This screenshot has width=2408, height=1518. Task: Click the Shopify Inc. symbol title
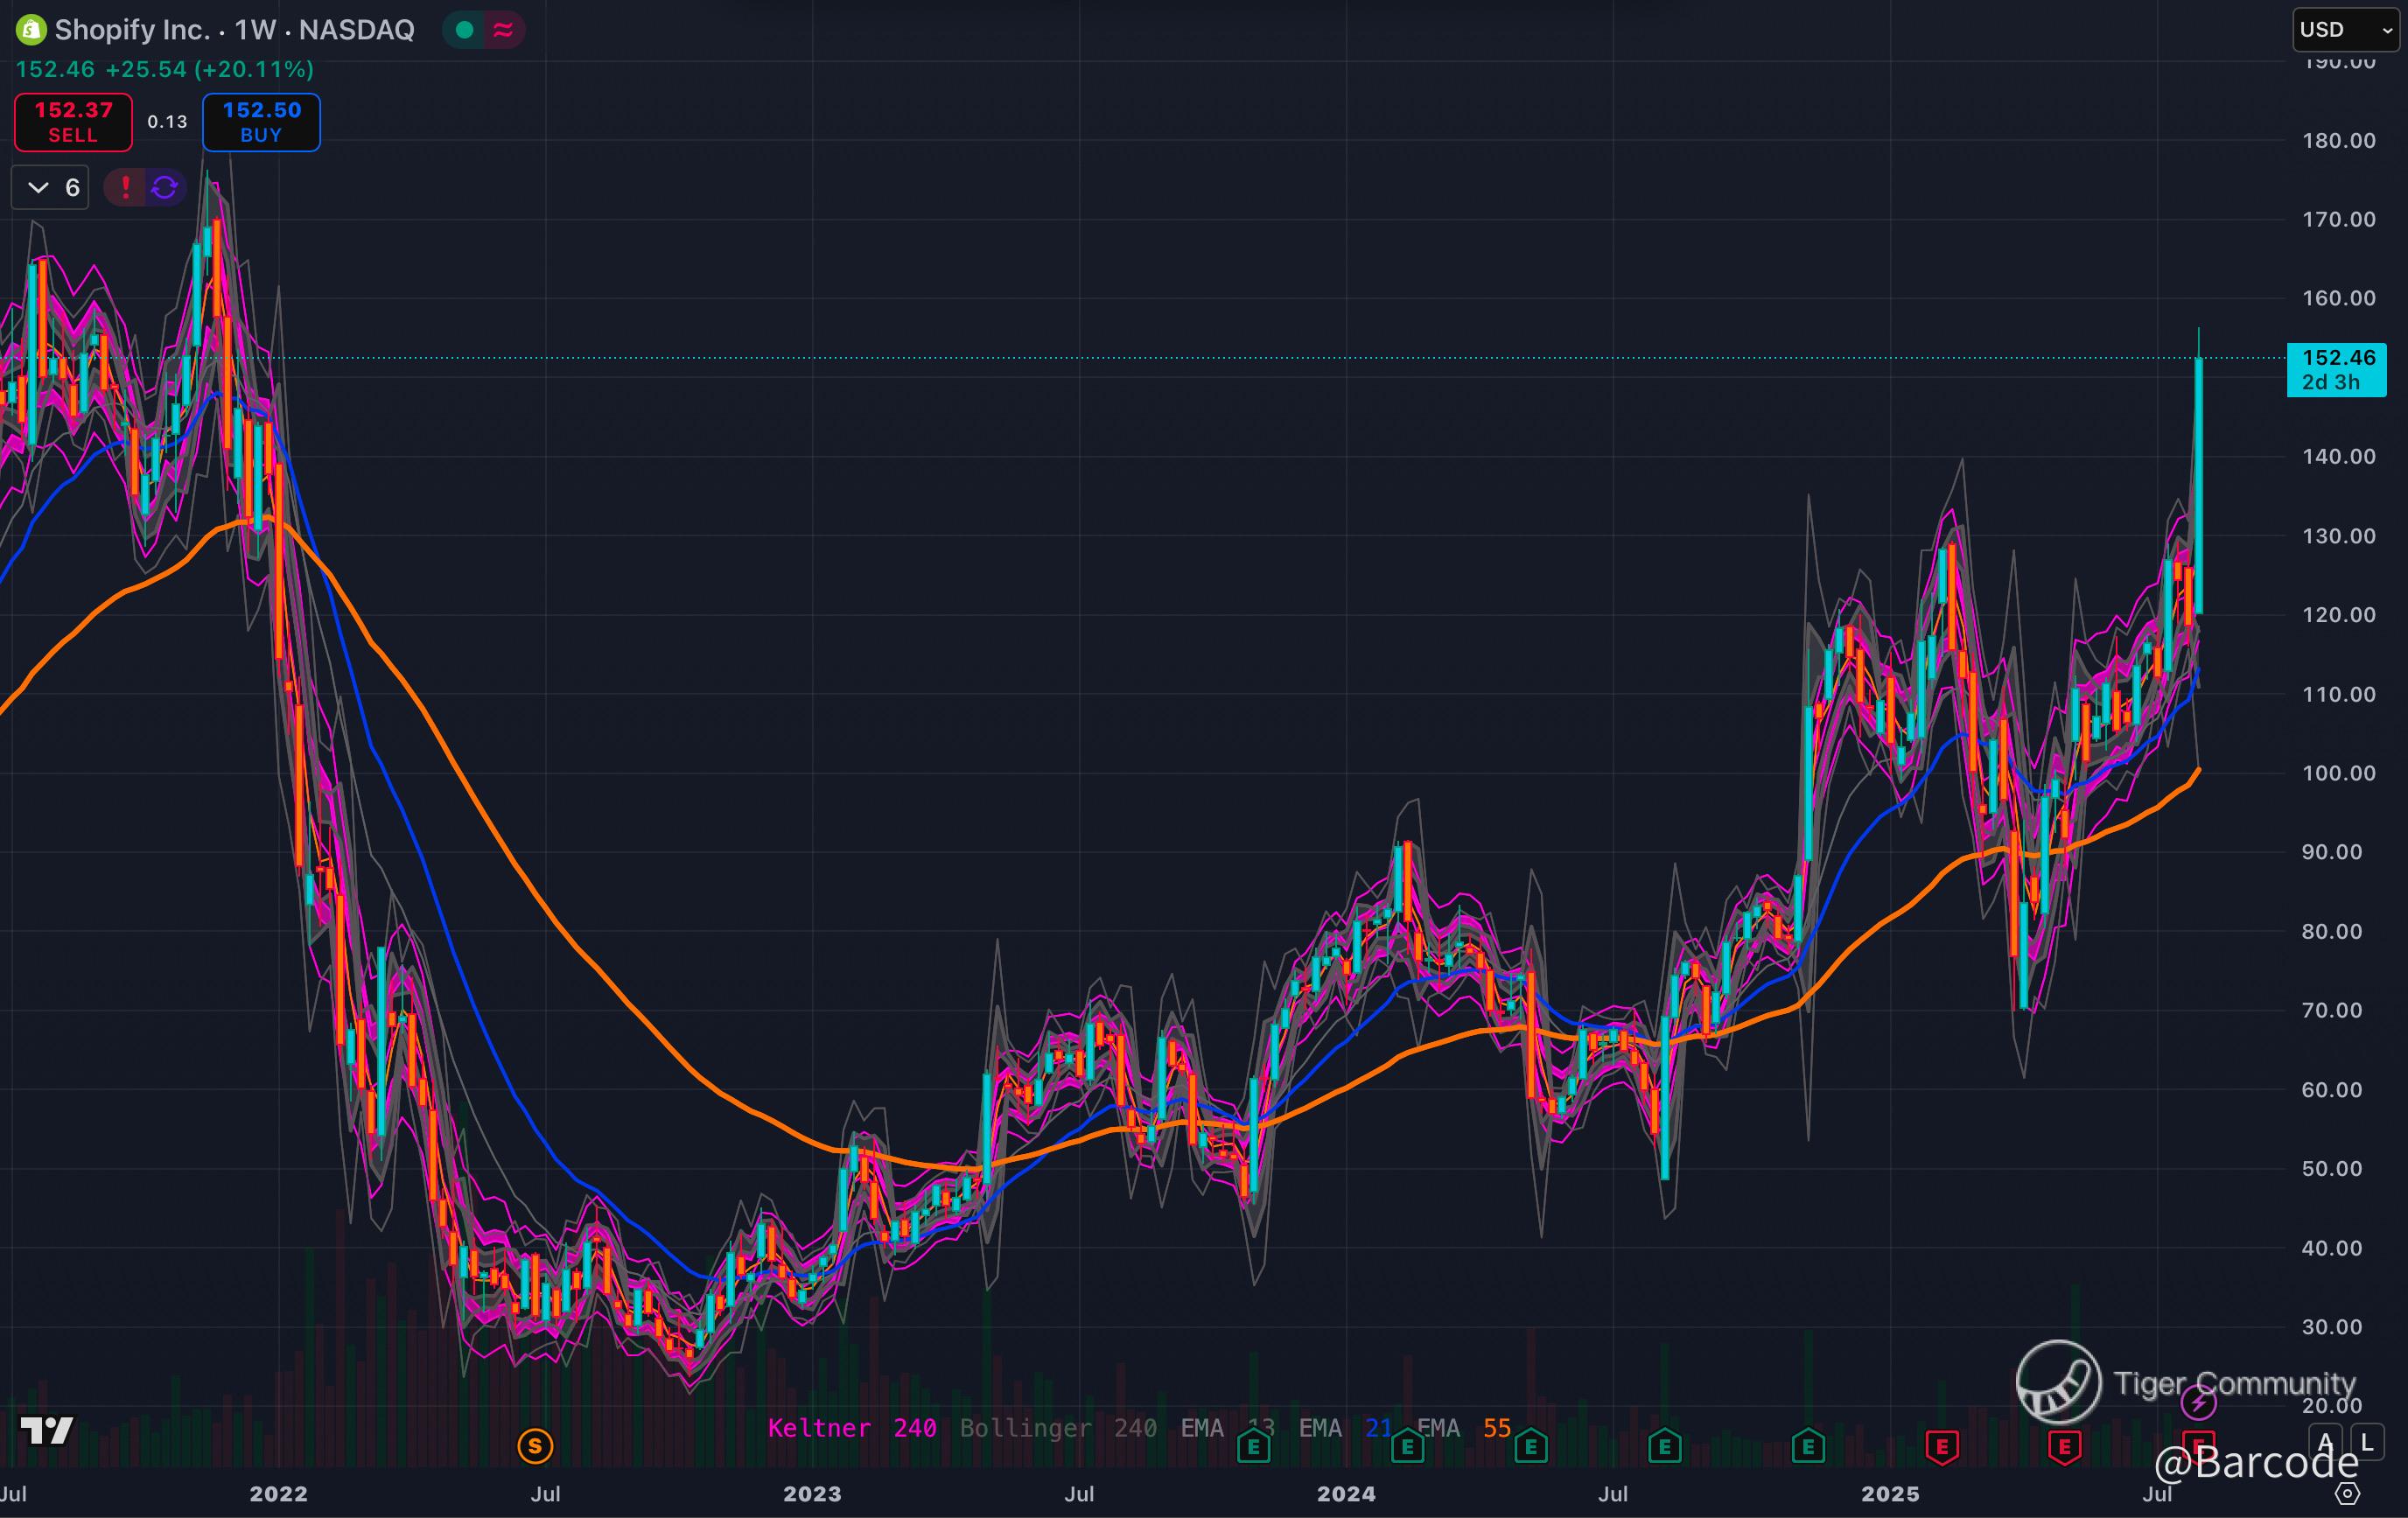coord(132,30)
